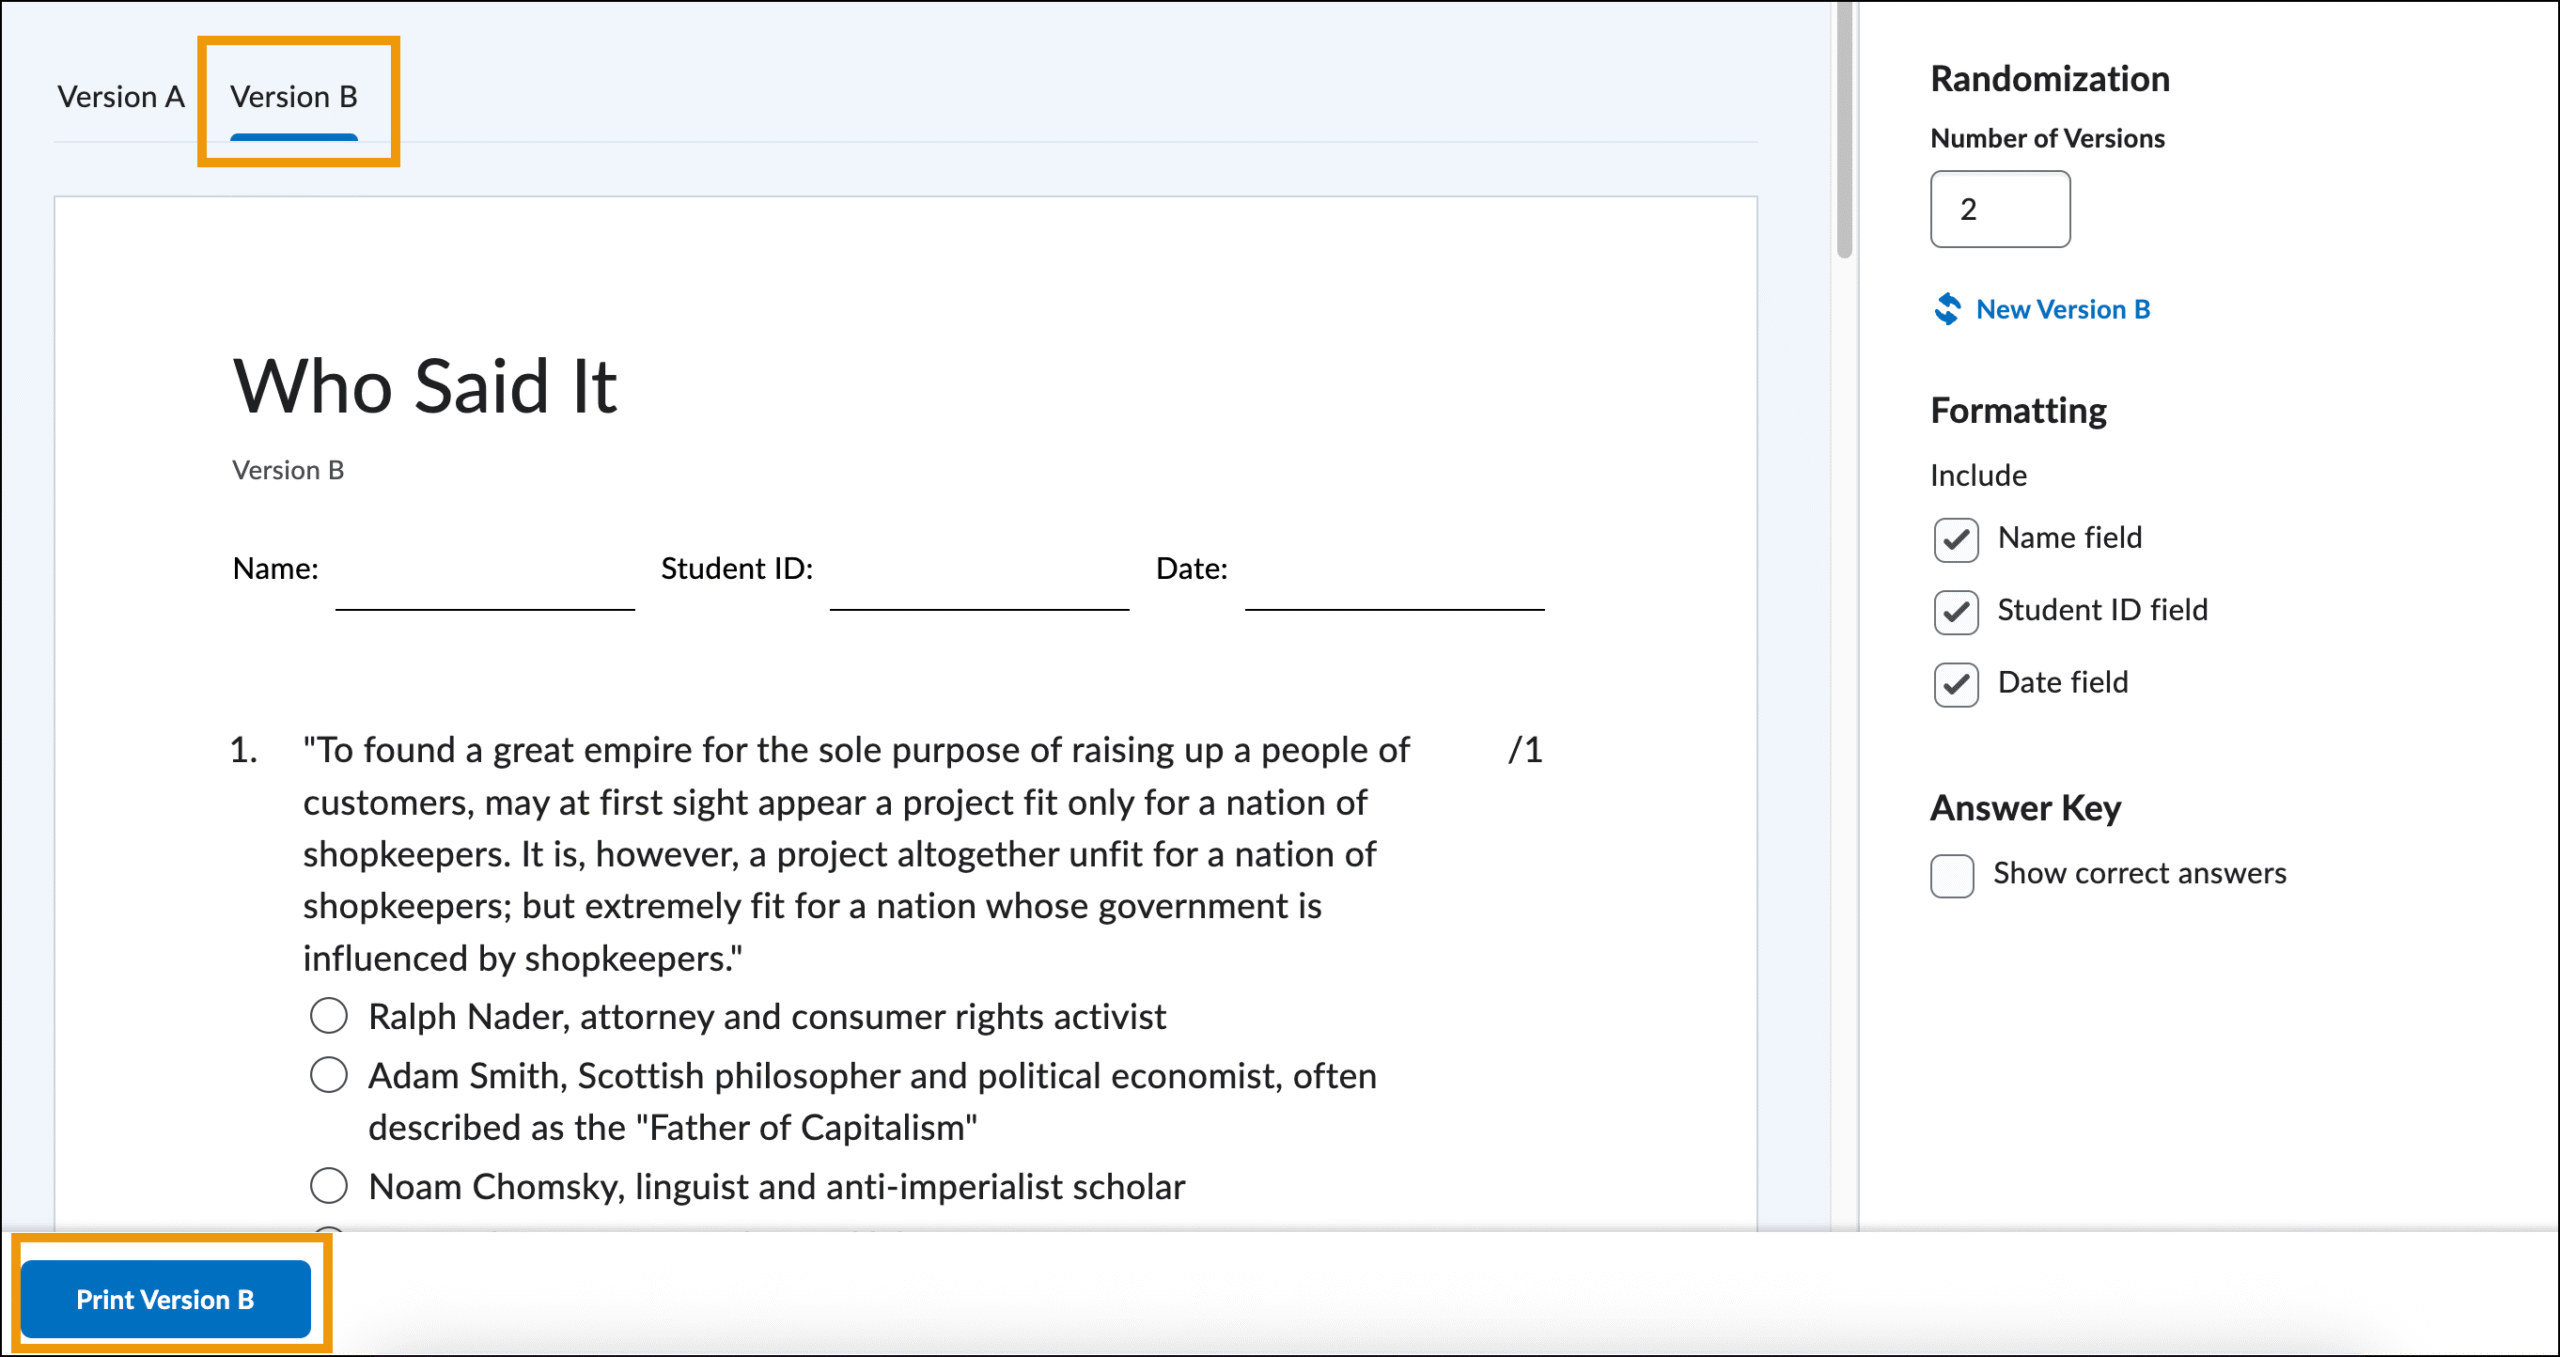Click the Number of Versions input box

[x=1999, y=209]
